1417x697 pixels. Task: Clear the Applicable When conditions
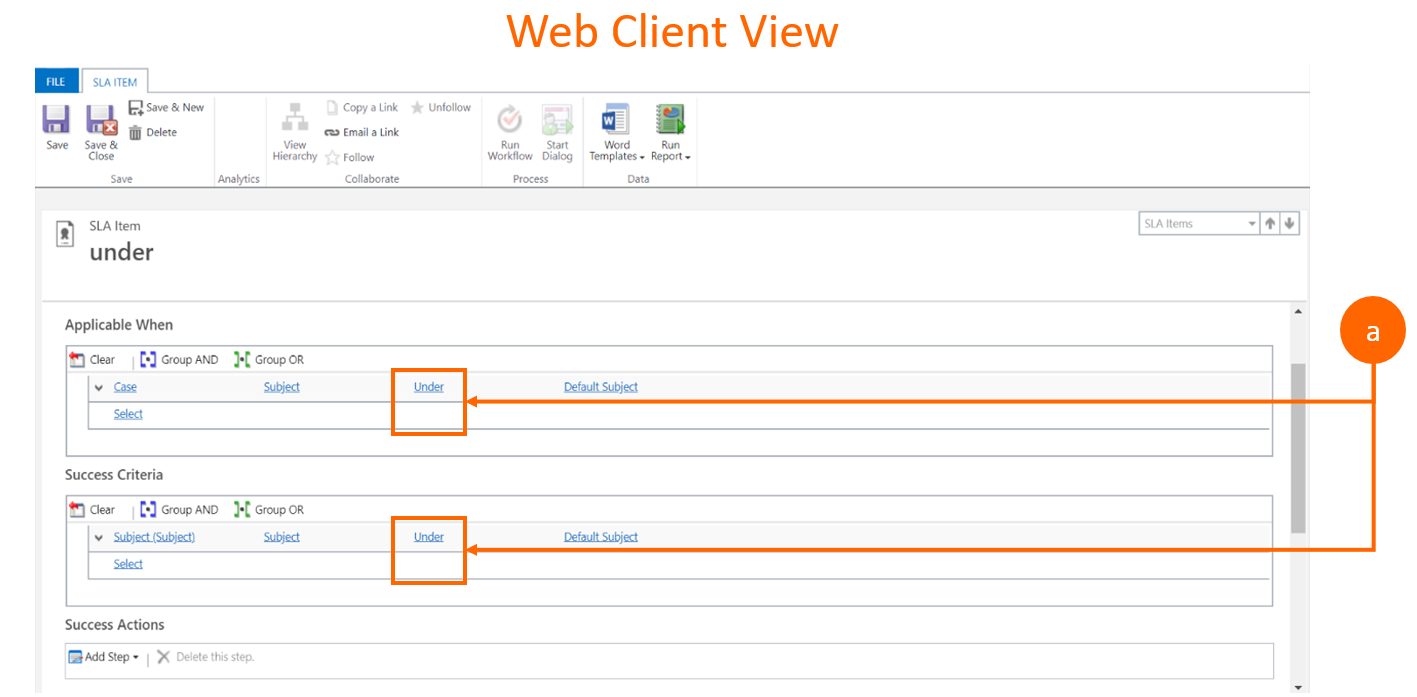coord(93,360)
